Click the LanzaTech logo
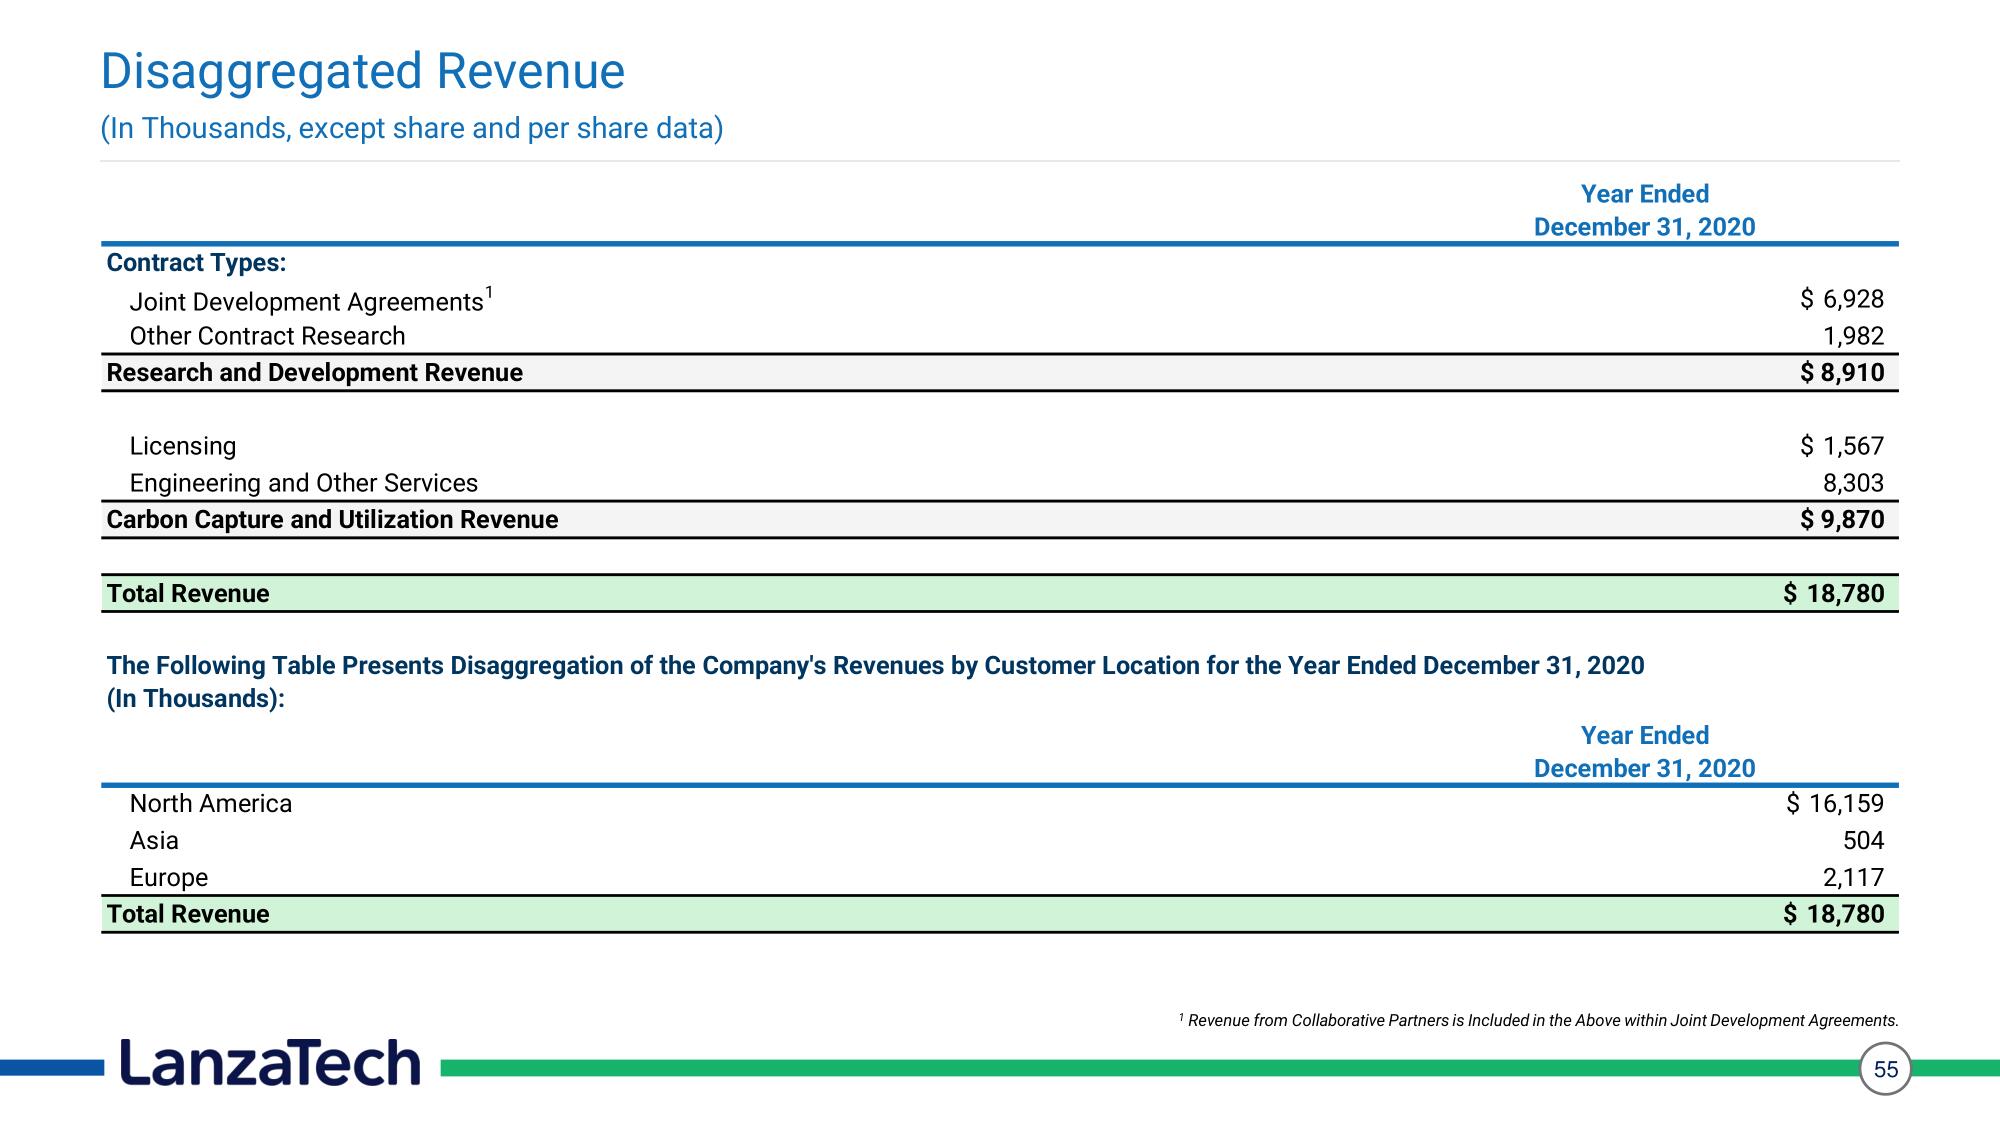2000x1125 pixels. (270, 1062)
